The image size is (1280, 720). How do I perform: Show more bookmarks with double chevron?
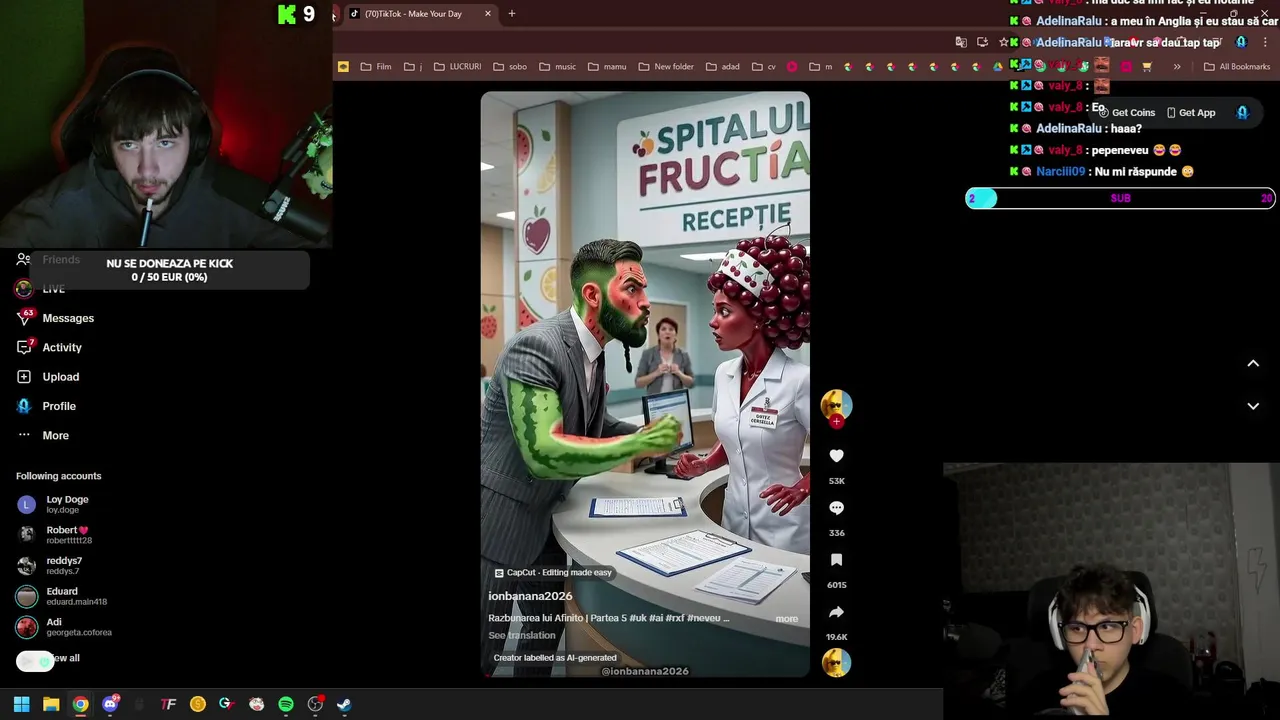(1177, 67)
